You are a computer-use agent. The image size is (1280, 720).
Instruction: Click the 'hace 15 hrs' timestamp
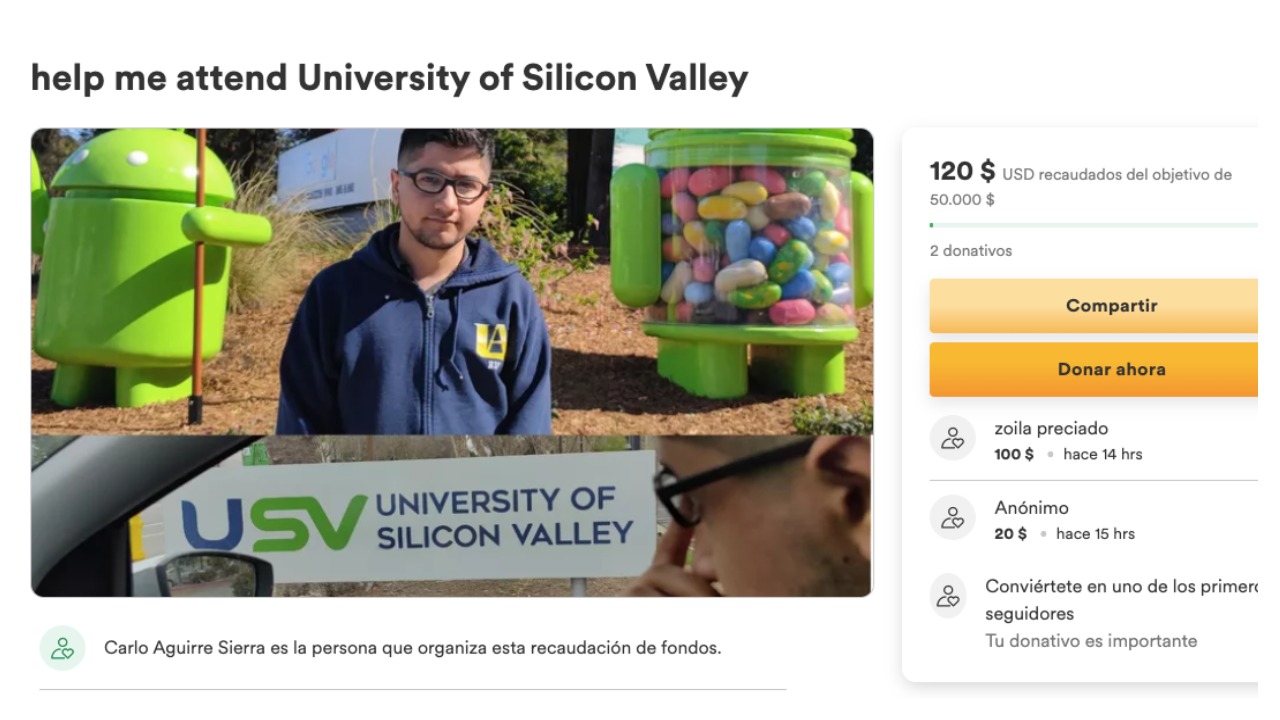[x=1095, y=534]
